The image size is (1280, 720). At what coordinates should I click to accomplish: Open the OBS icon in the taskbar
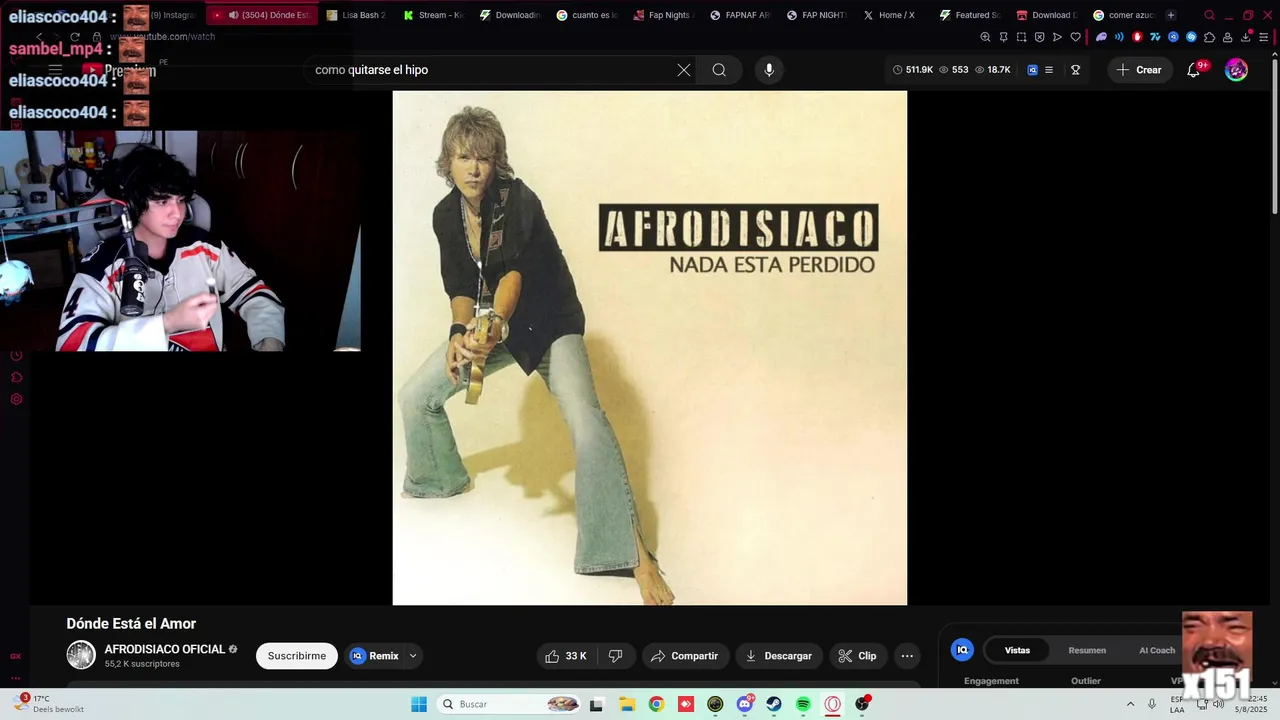pyautogui.click(x=862, y=704)
